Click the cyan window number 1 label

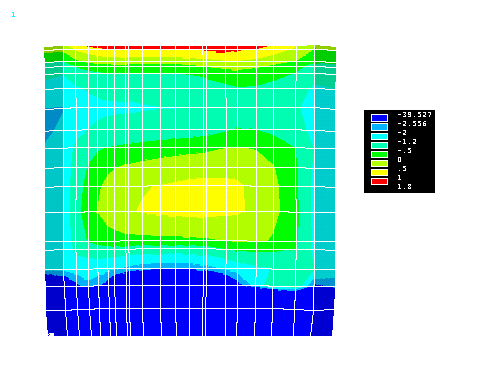click(13, 15)
